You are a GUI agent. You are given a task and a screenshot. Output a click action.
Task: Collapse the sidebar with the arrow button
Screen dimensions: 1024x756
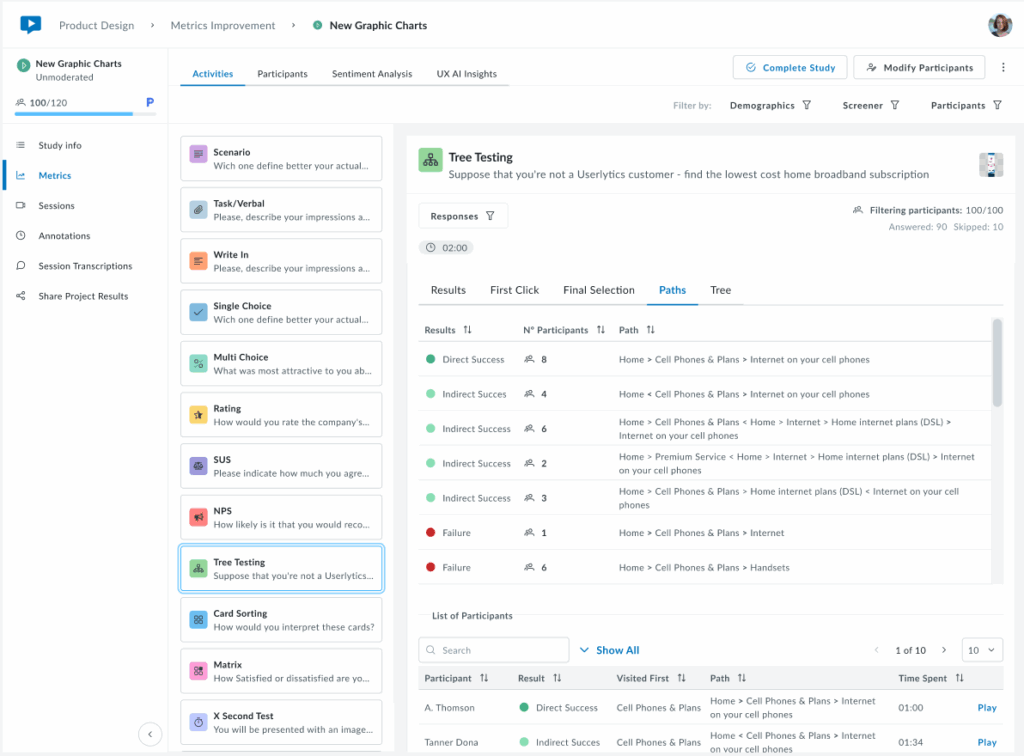pos(150,734)
